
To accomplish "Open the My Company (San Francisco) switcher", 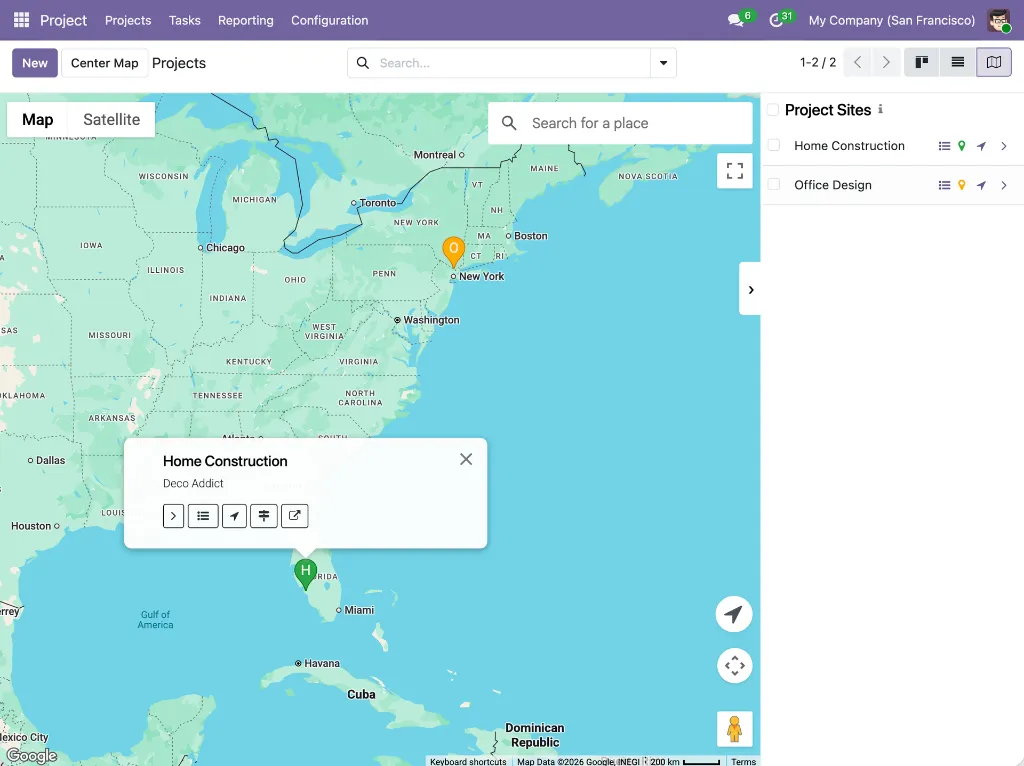I will pos(891,20).
